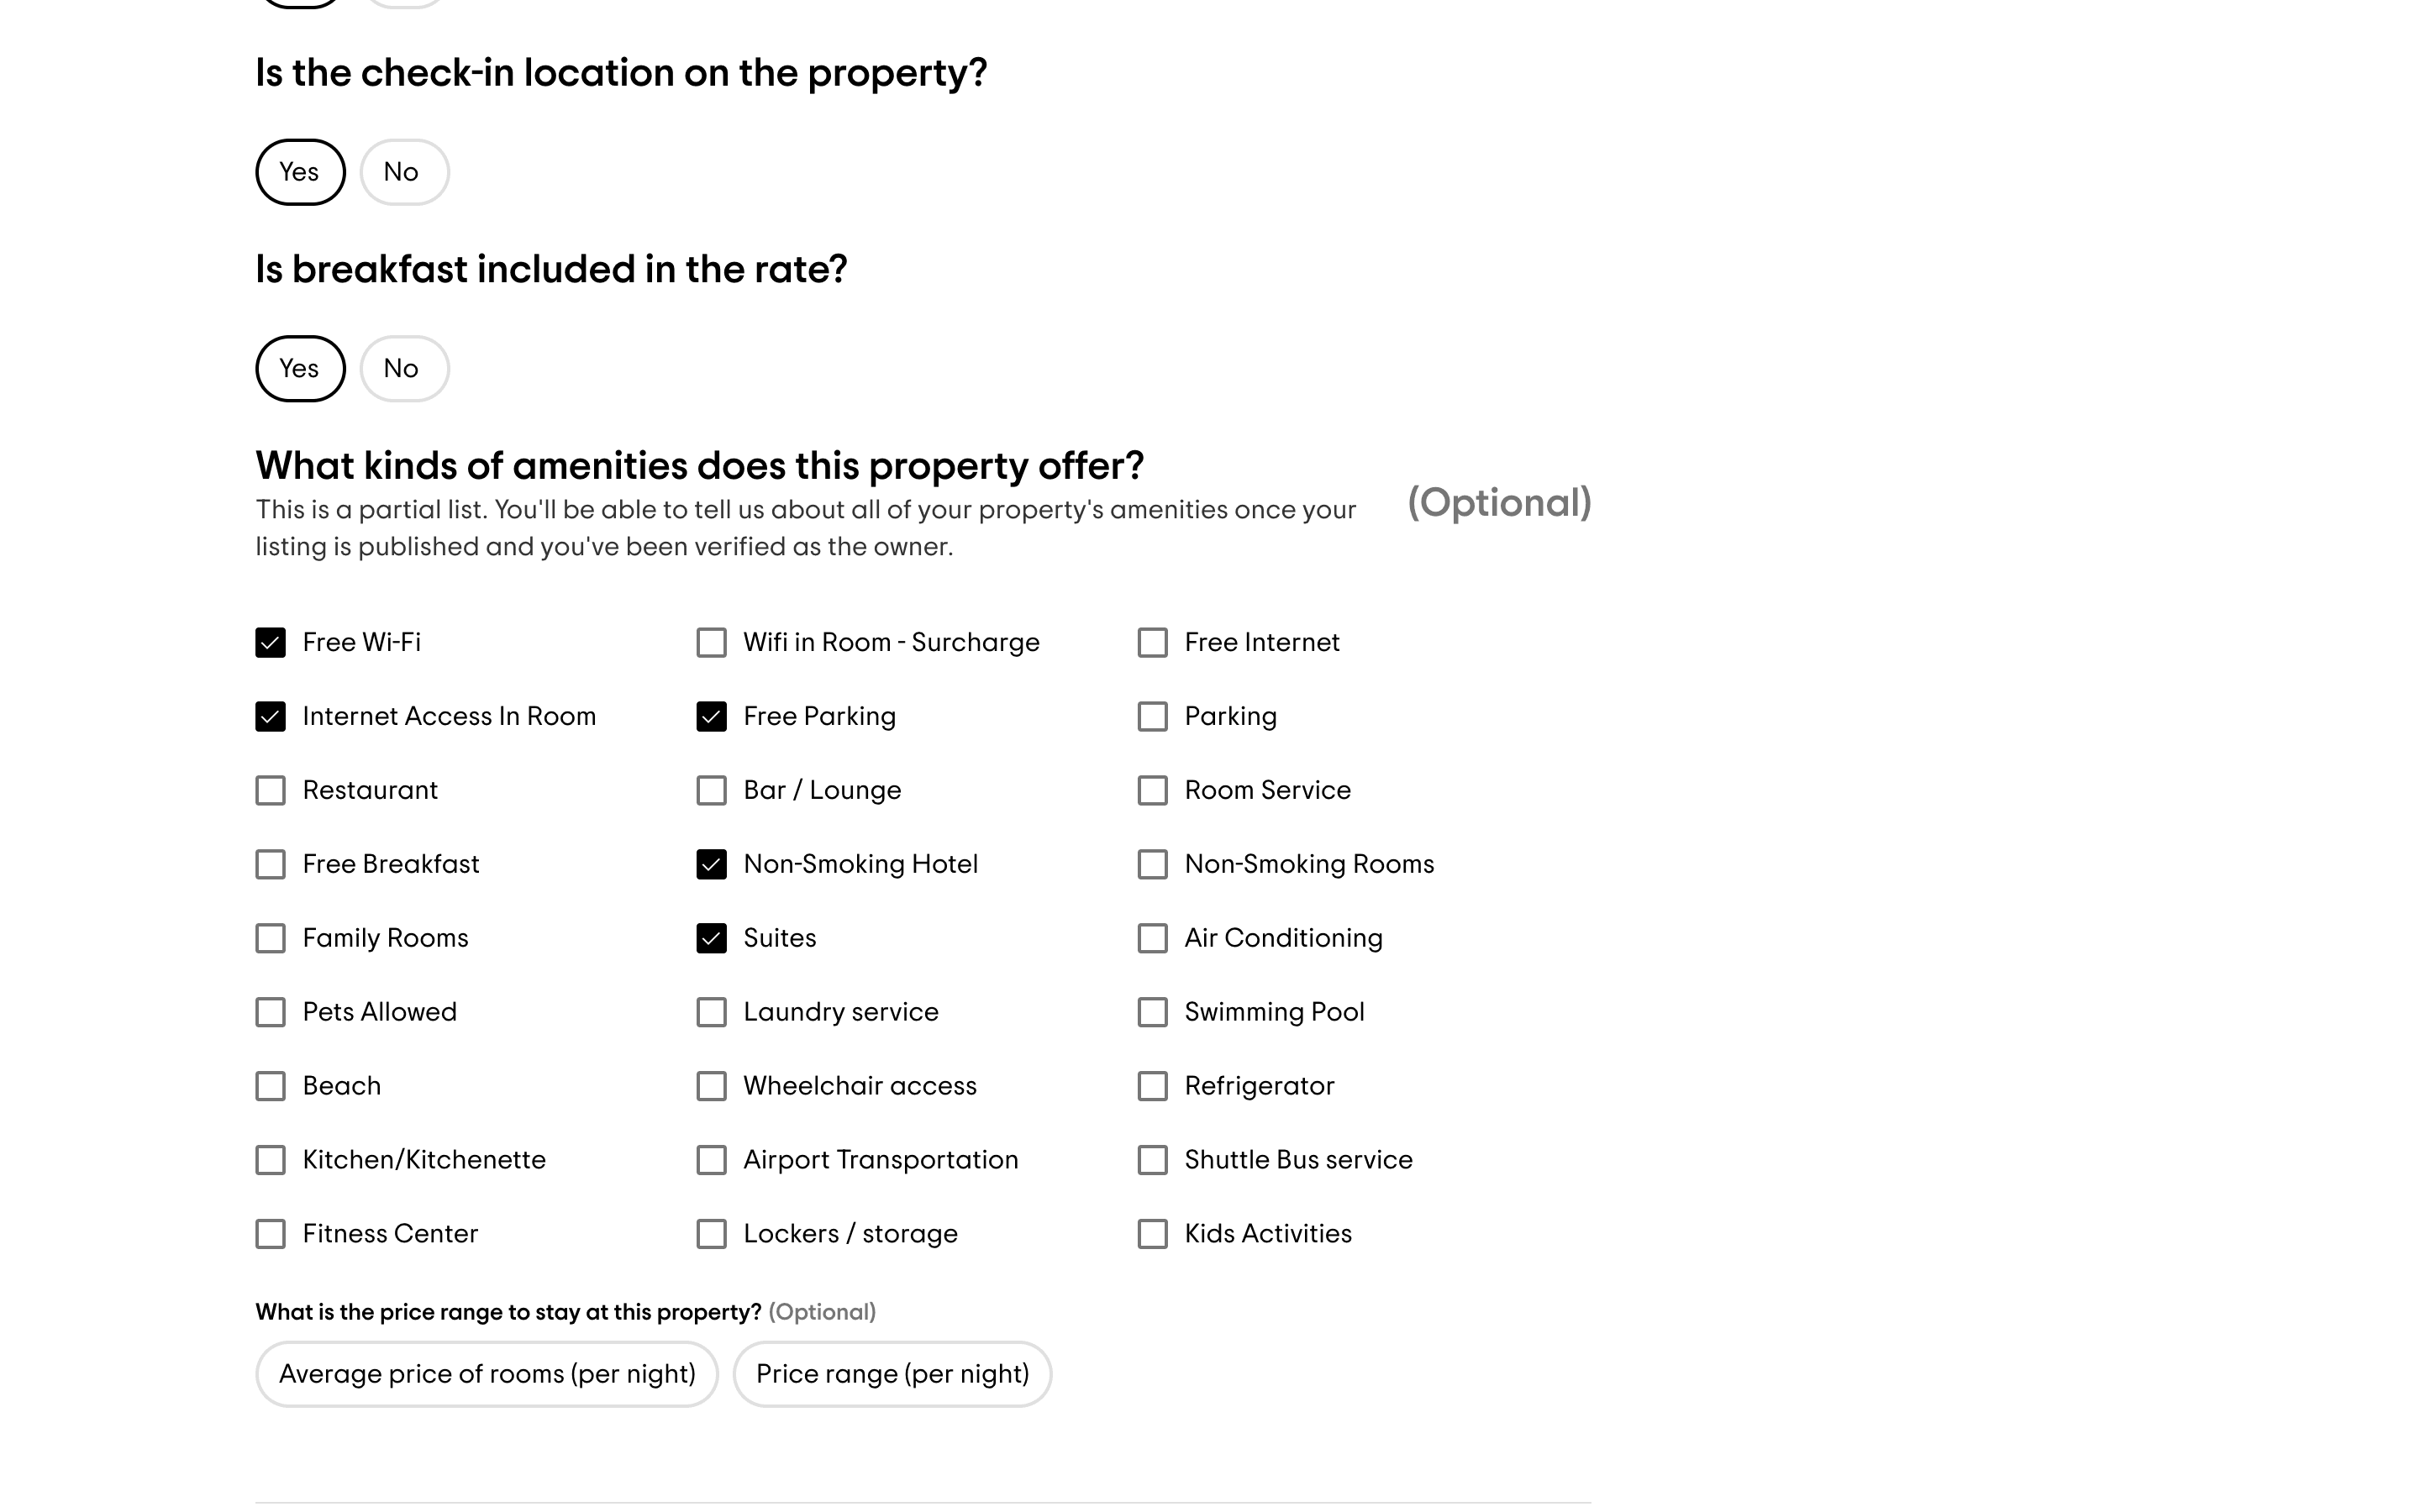
Task: Choose the Price range per night option
Action: [892, 1374]
